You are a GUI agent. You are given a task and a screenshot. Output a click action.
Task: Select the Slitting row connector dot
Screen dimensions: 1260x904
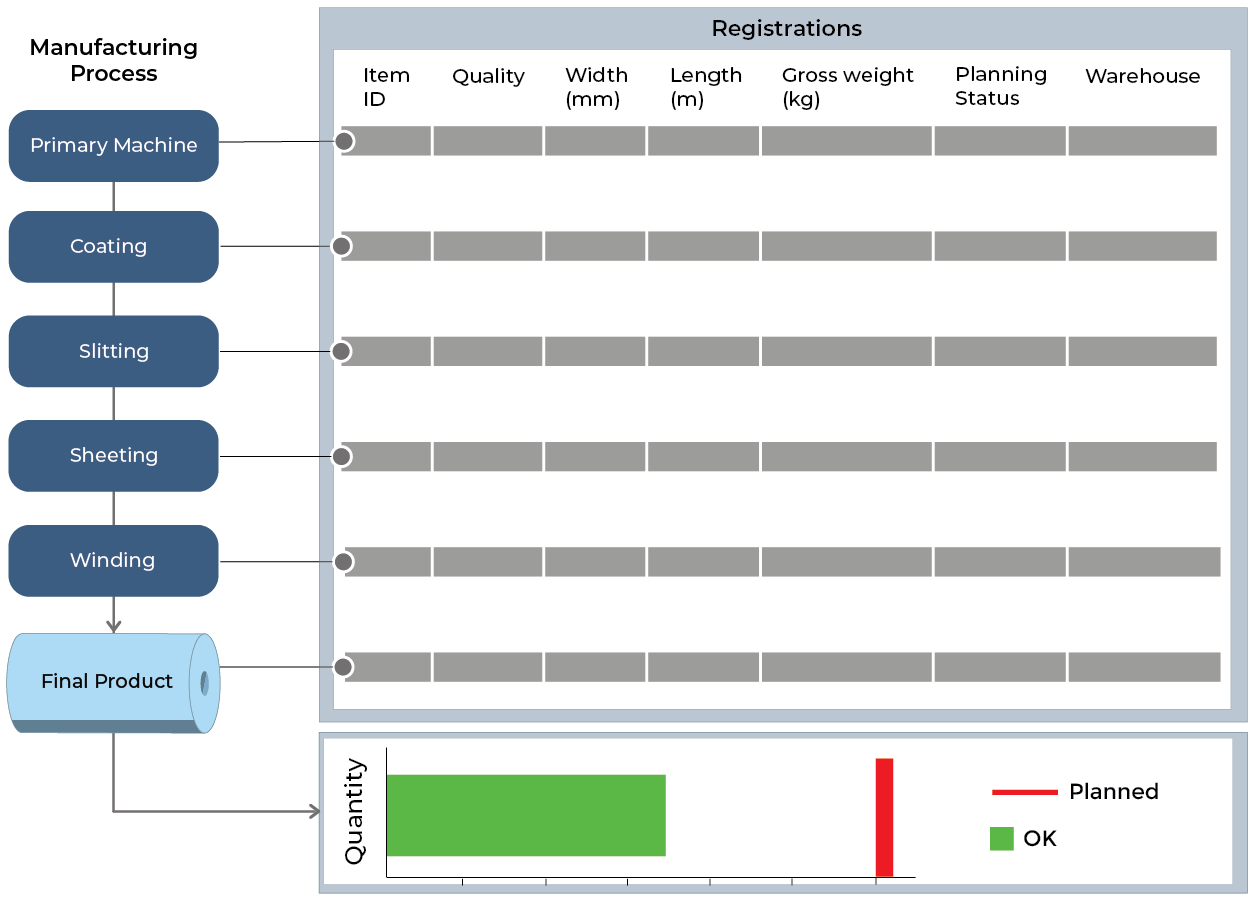click(341, 351)
